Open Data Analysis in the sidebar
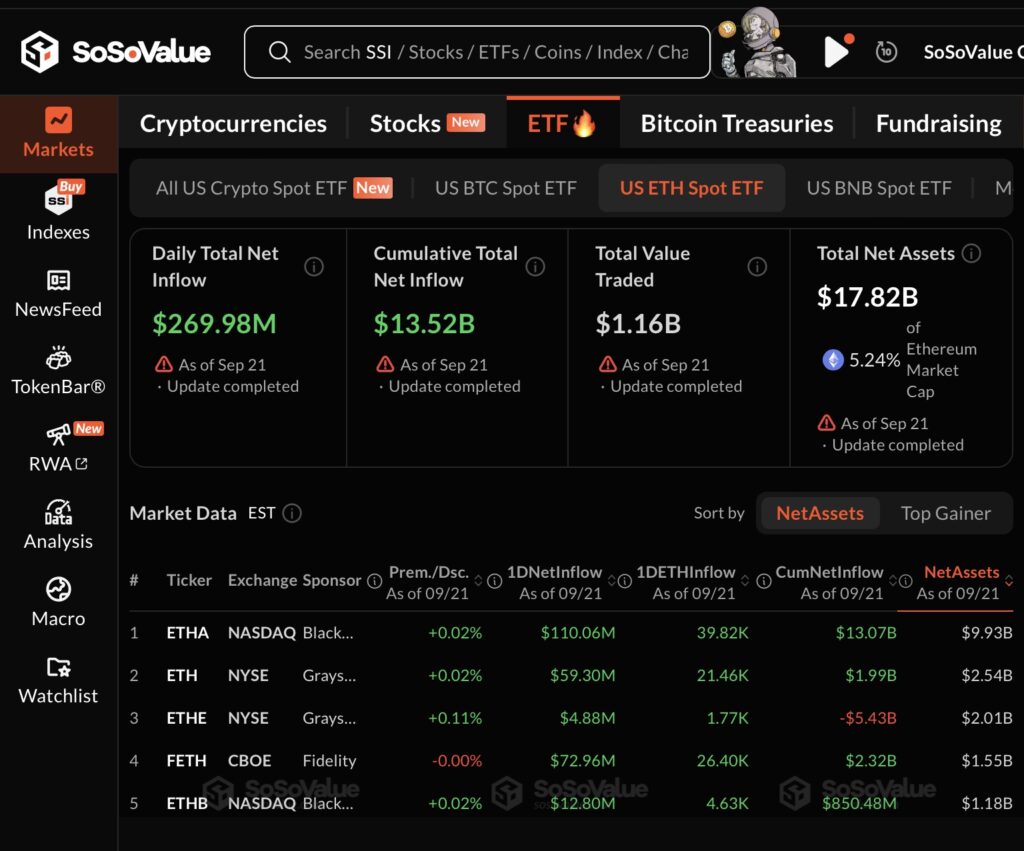This screenshot has width=1024, height=851. tap(59, 526)
